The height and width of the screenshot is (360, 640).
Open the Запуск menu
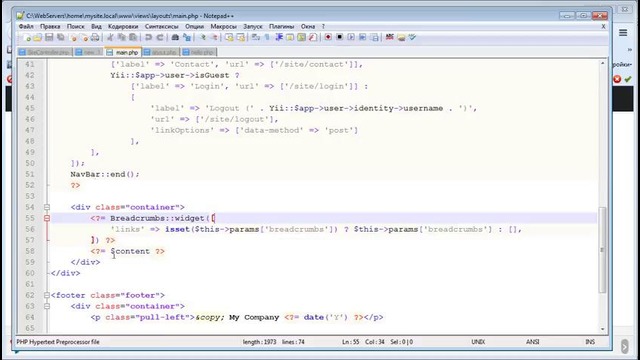pos(253,27)
